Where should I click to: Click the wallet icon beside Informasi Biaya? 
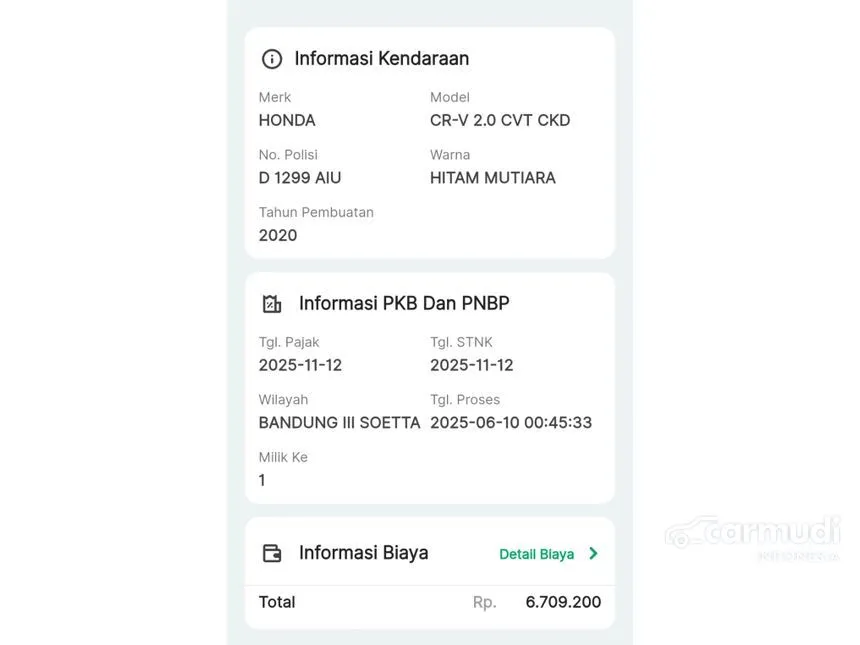(271, 553)
